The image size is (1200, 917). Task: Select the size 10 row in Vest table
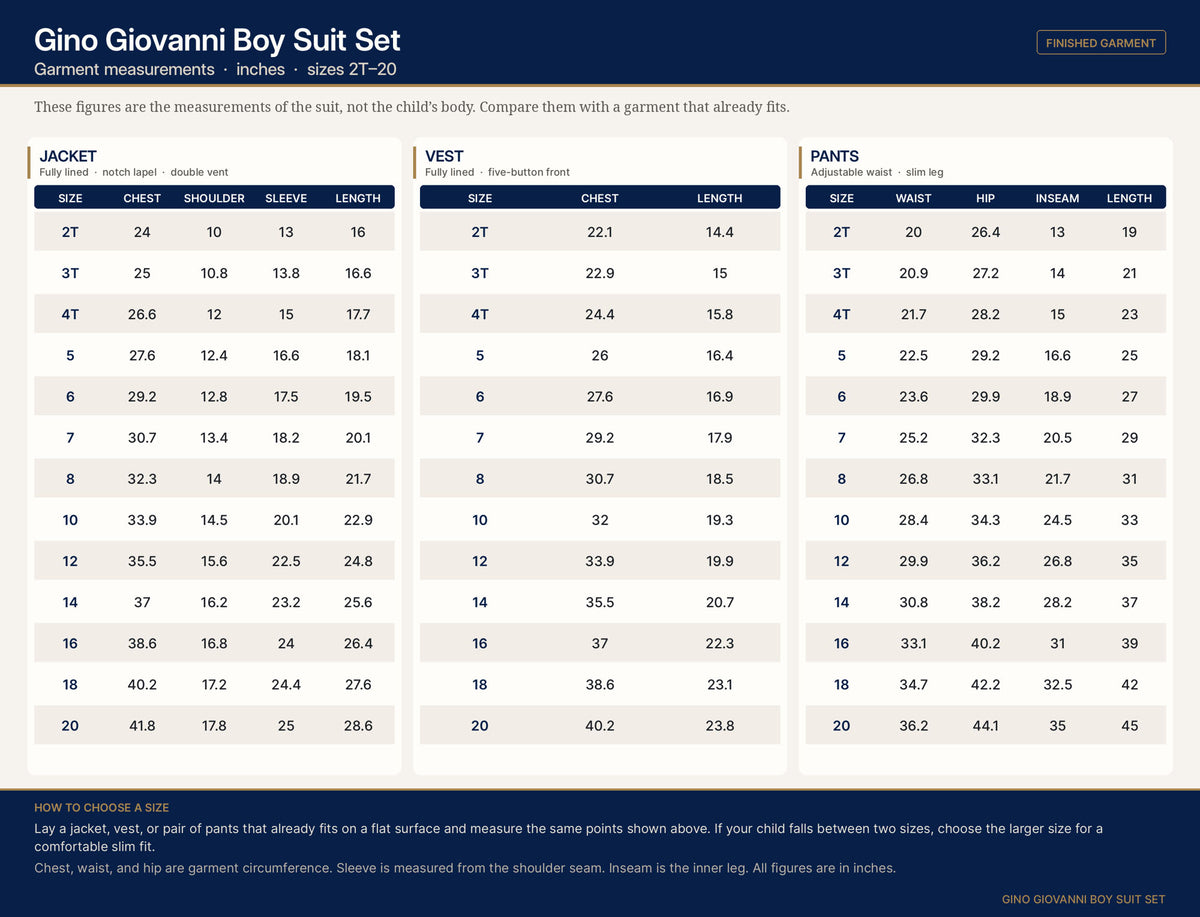(600, 520)
